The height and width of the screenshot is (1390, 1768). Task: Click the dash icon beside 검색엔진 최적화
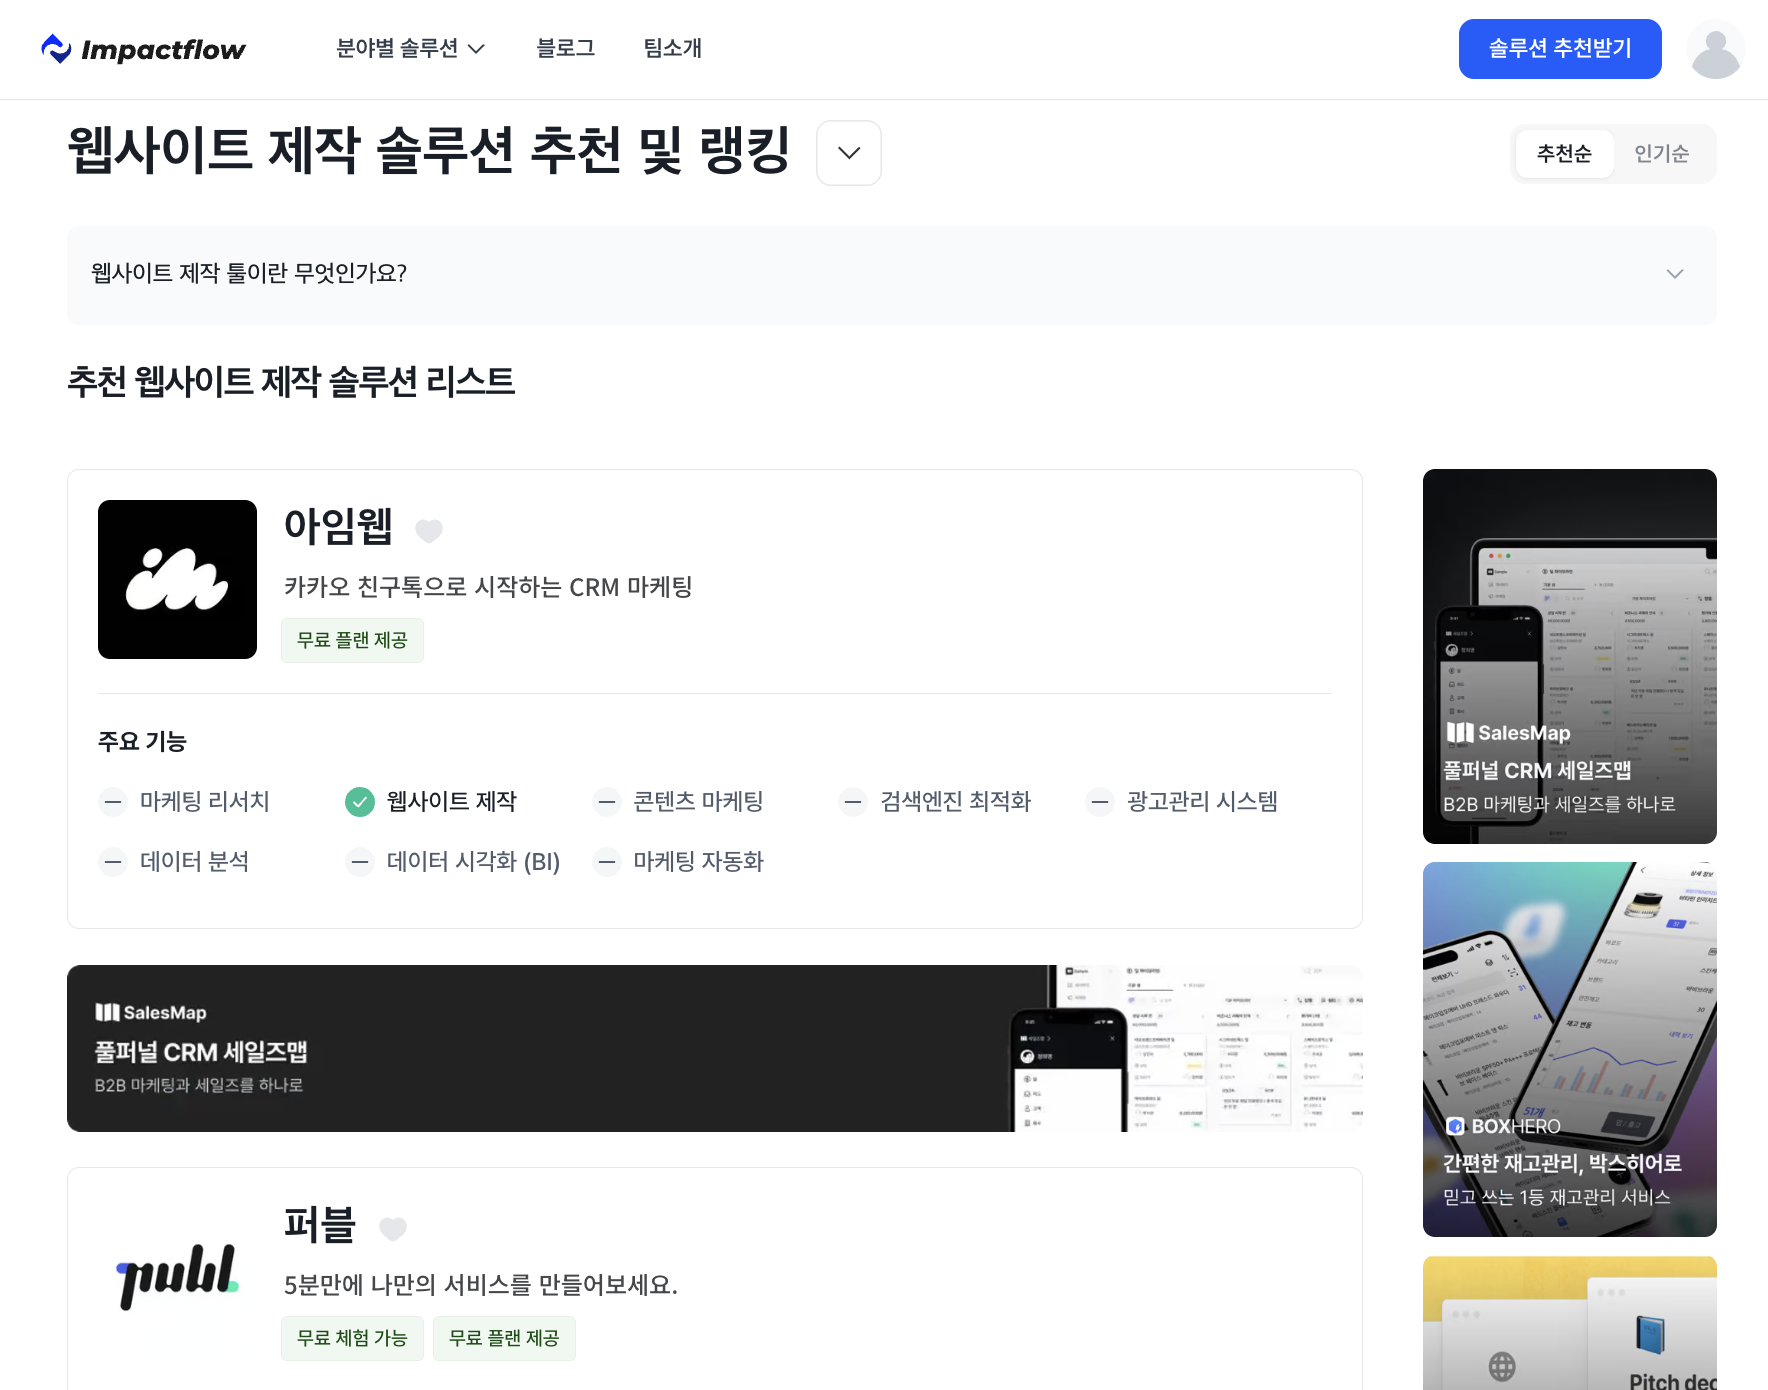853,802
